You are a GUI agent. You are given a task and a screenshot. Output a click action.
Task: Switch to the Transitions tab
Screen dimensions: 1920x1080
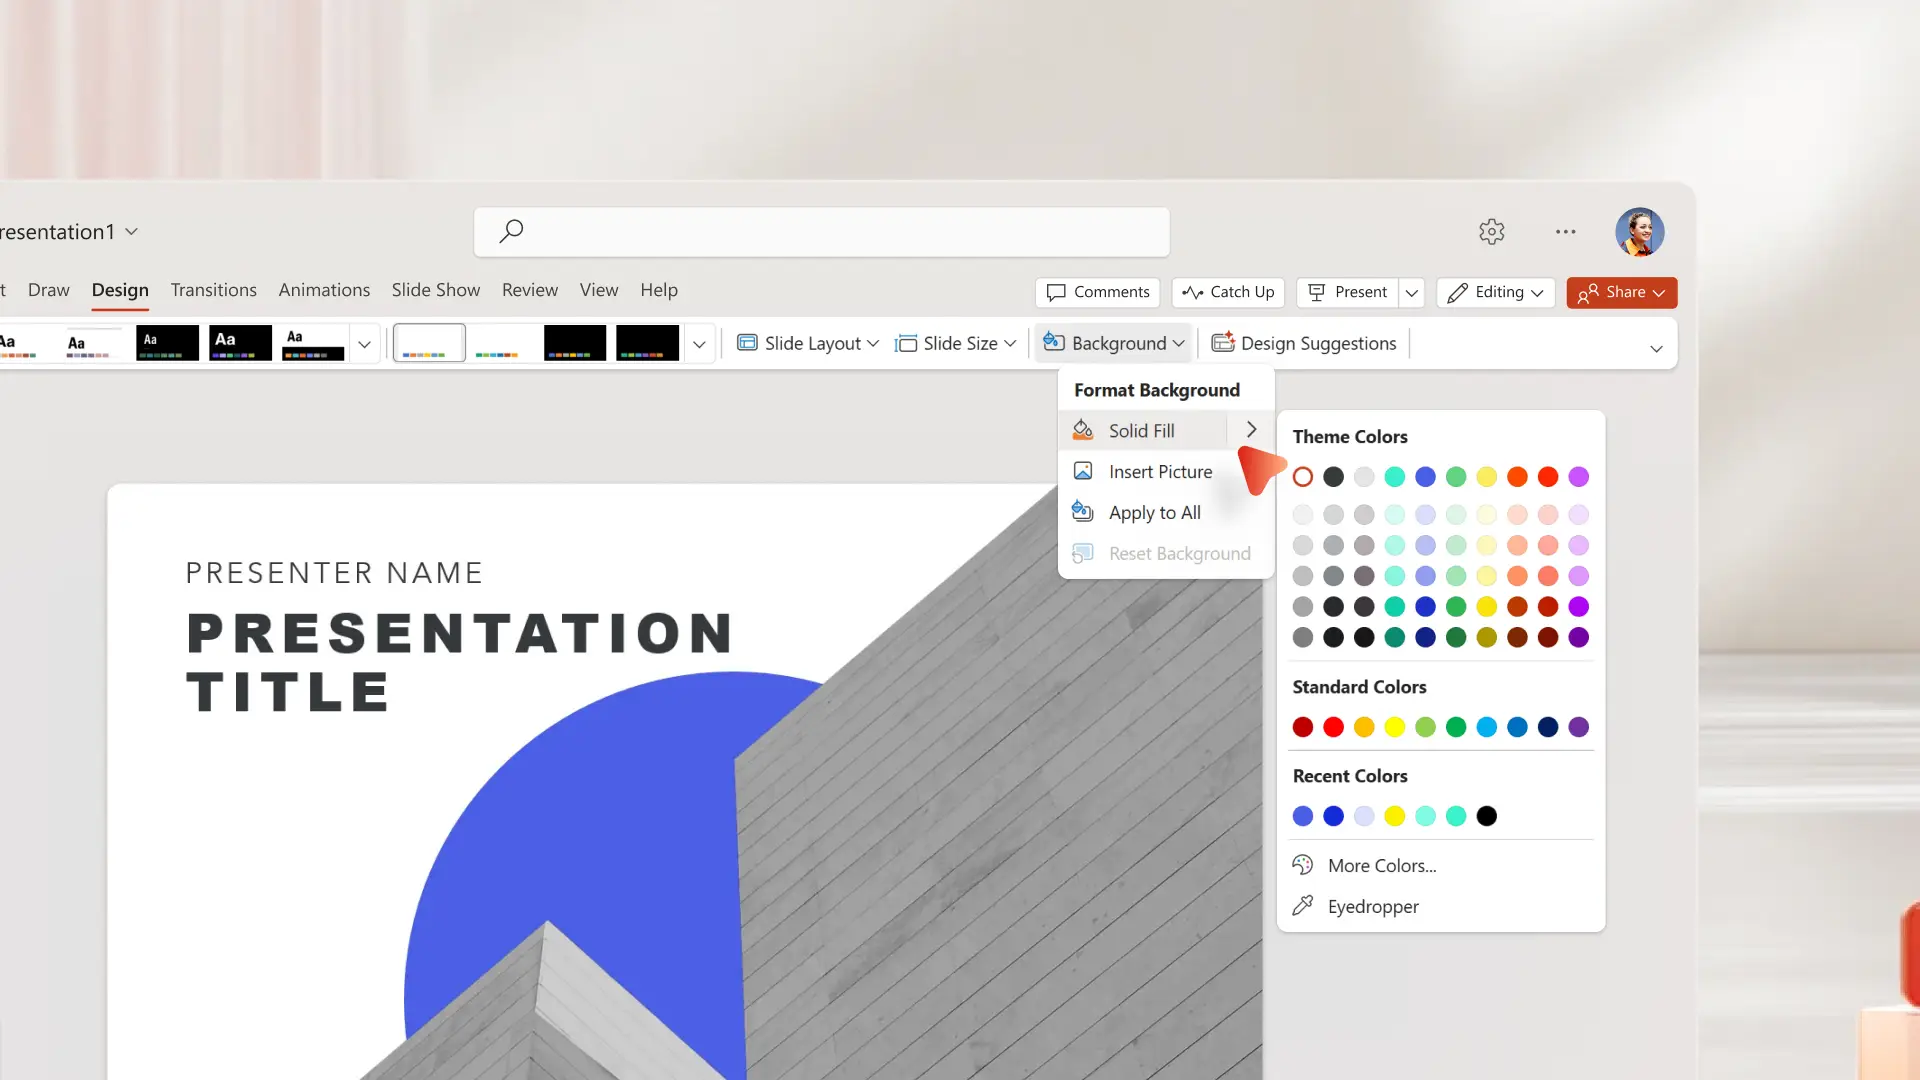click(x=213, y=289)
